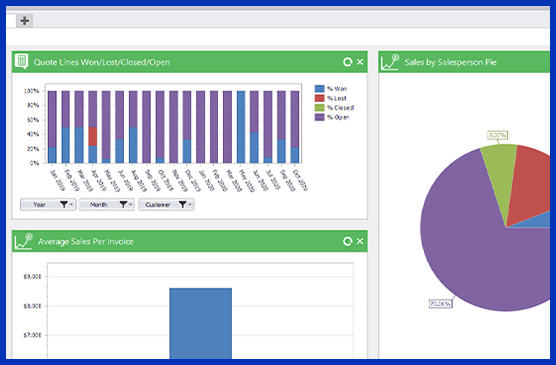Screen dimensions: 556x365
Task: Click the red Lost segment in Apr 2019 bar
Action: (x=93, y=137)
